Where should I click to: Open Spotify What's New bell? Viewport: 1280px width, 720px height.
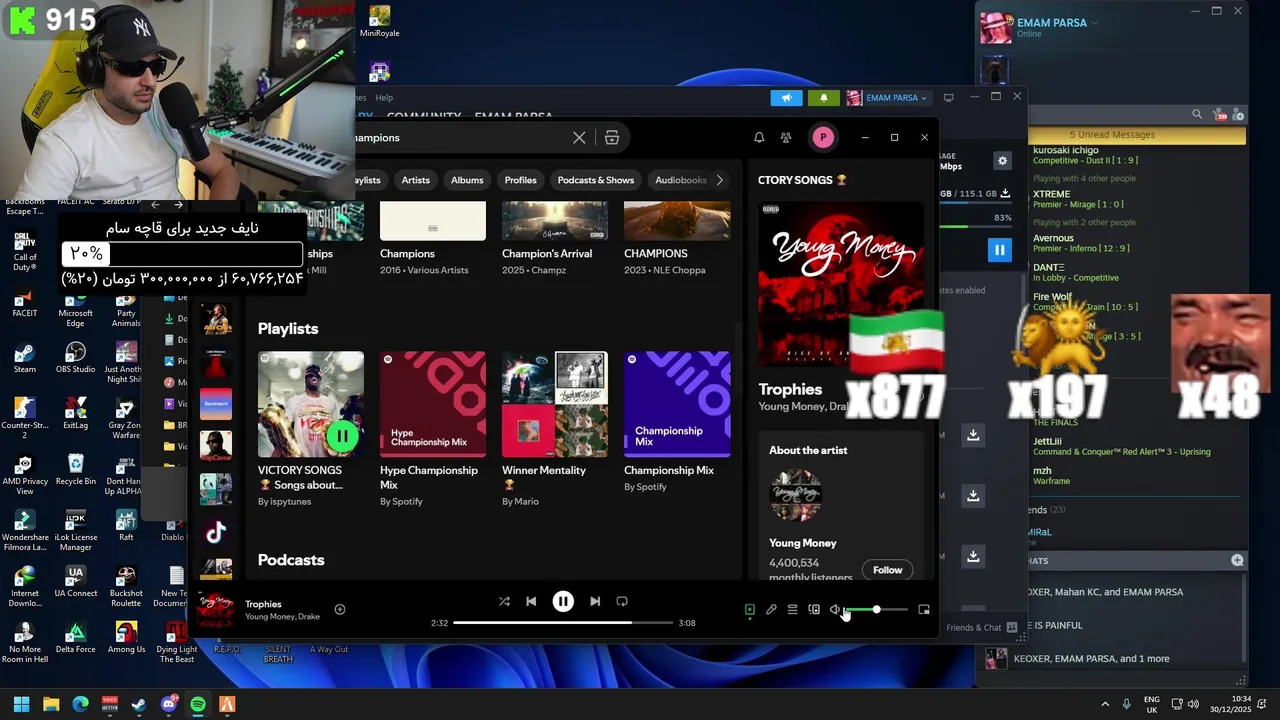tap(759, 138)
